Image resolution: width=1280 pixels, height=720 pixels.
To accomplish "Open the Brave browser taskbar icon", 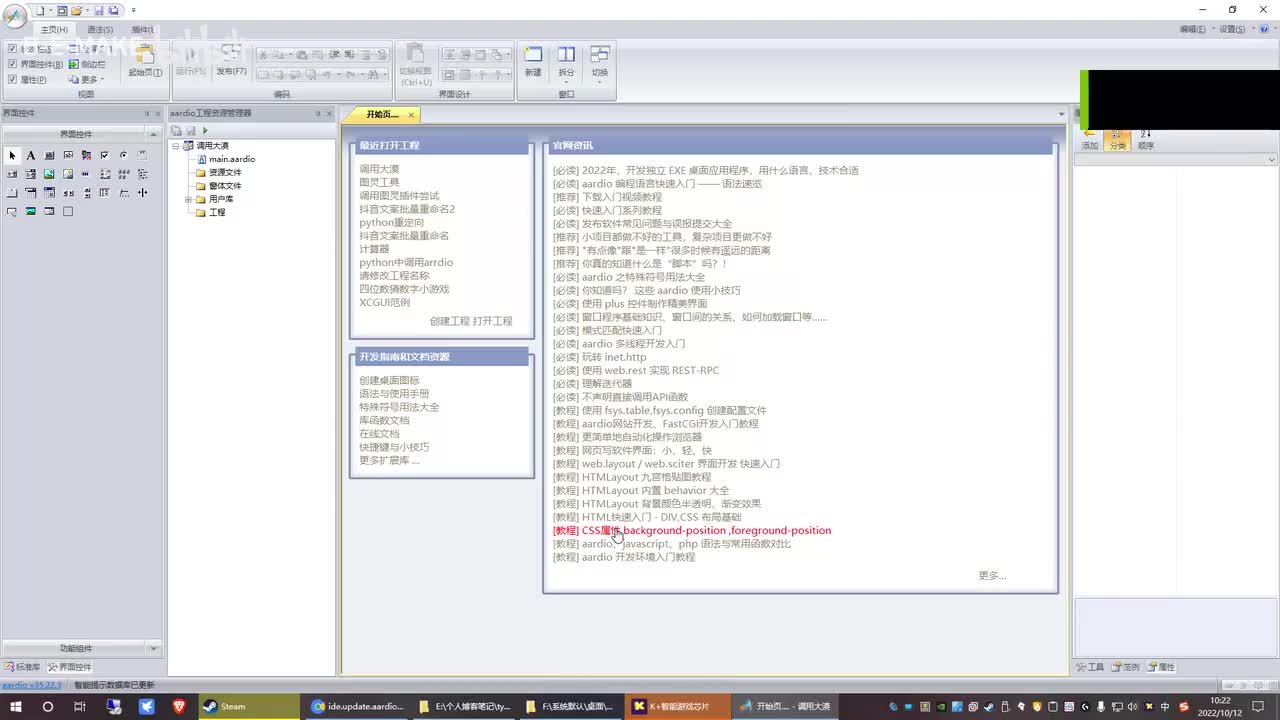I will point(178,706).
